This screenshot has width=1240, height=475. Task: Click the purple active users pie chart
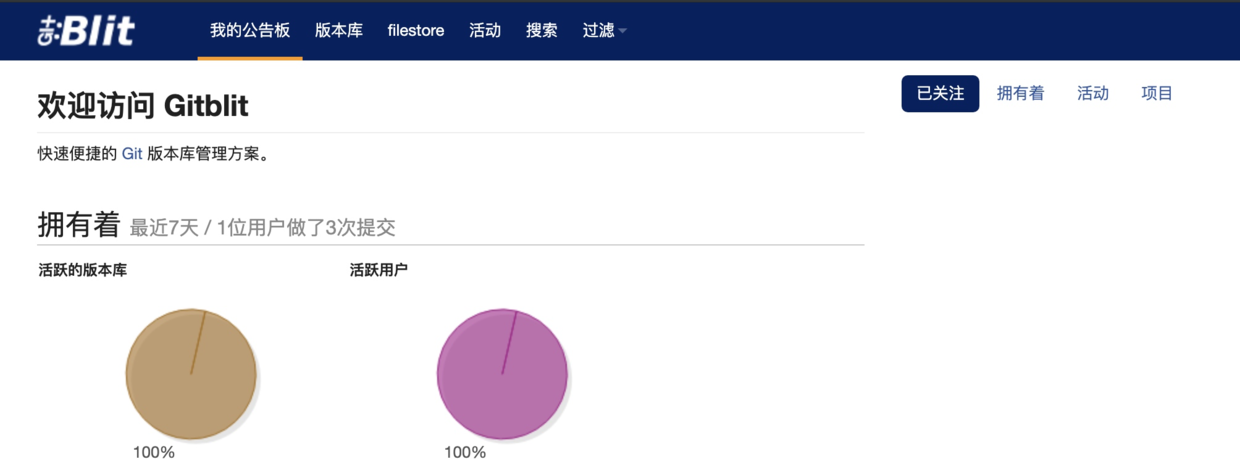502,375
